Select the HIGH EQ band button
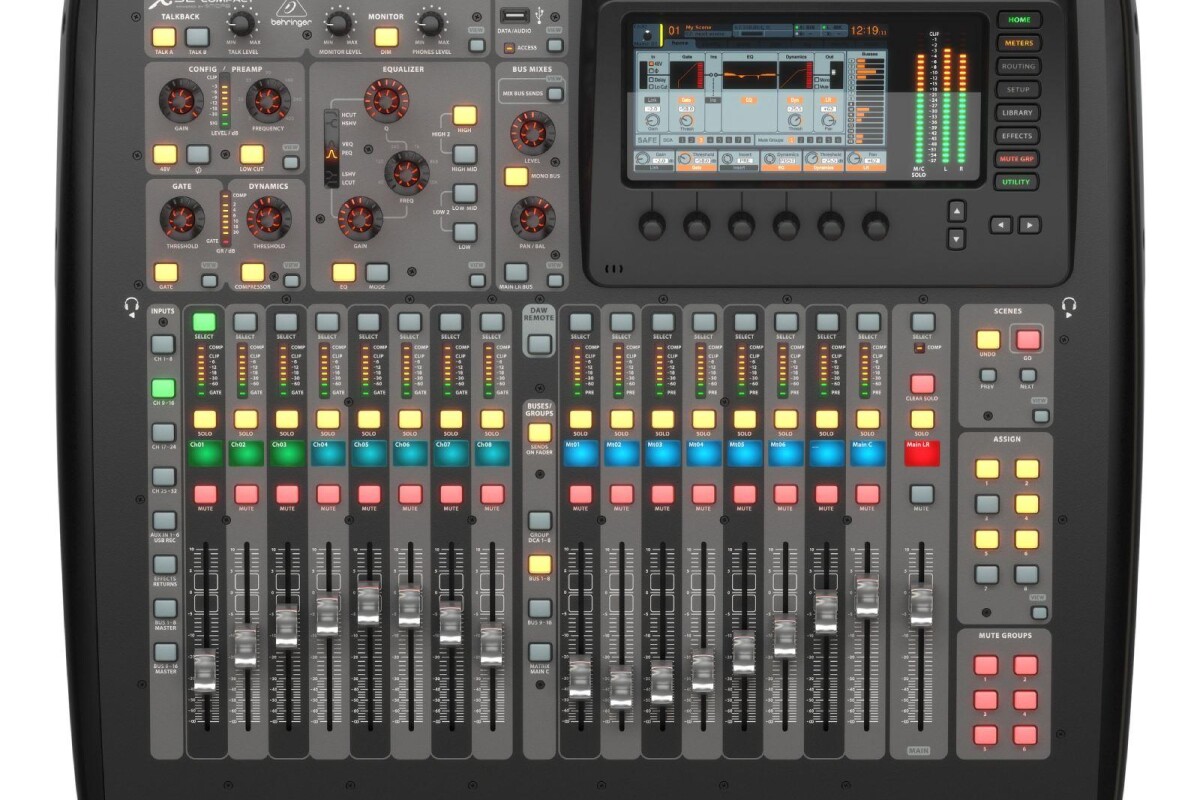1200x800 pixels. point(464,115)
